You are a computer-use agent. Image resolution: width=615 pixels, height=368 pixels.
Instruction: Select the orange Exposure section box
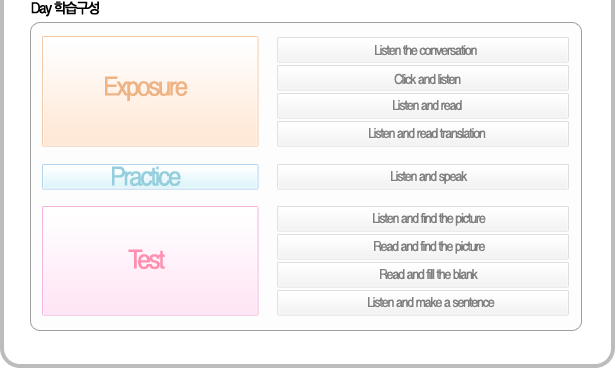pos(150,91)
